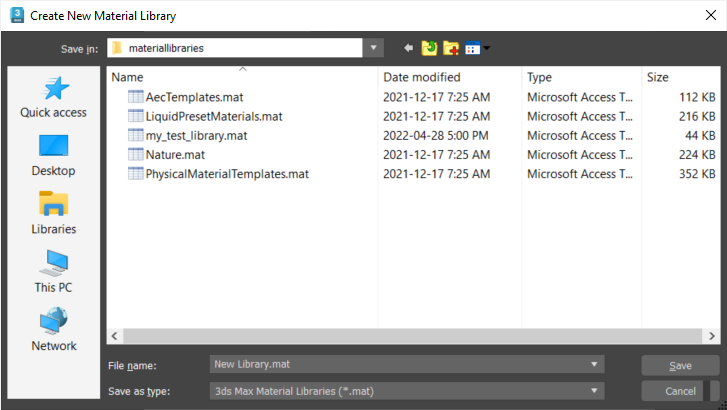
Task: Go to the Desktop location
Action: coord(53,156)
